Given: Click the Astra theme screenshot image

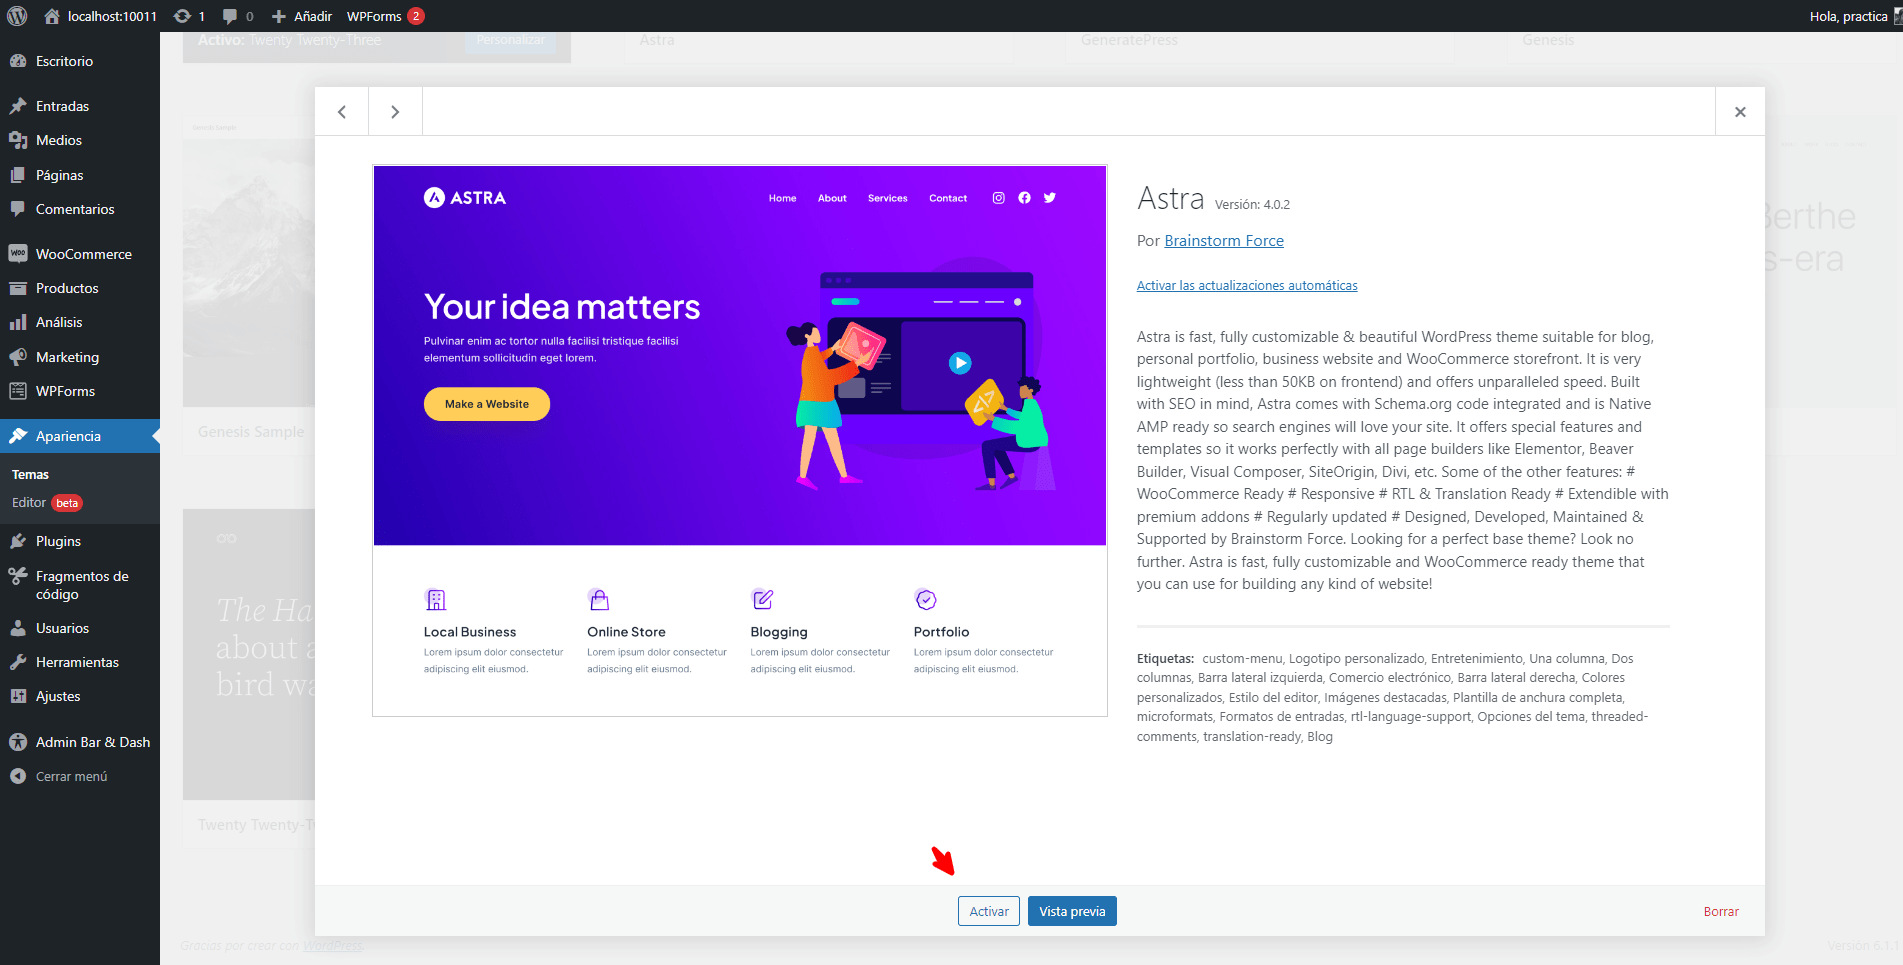Looking at the screenshot, I should (740, 440).
